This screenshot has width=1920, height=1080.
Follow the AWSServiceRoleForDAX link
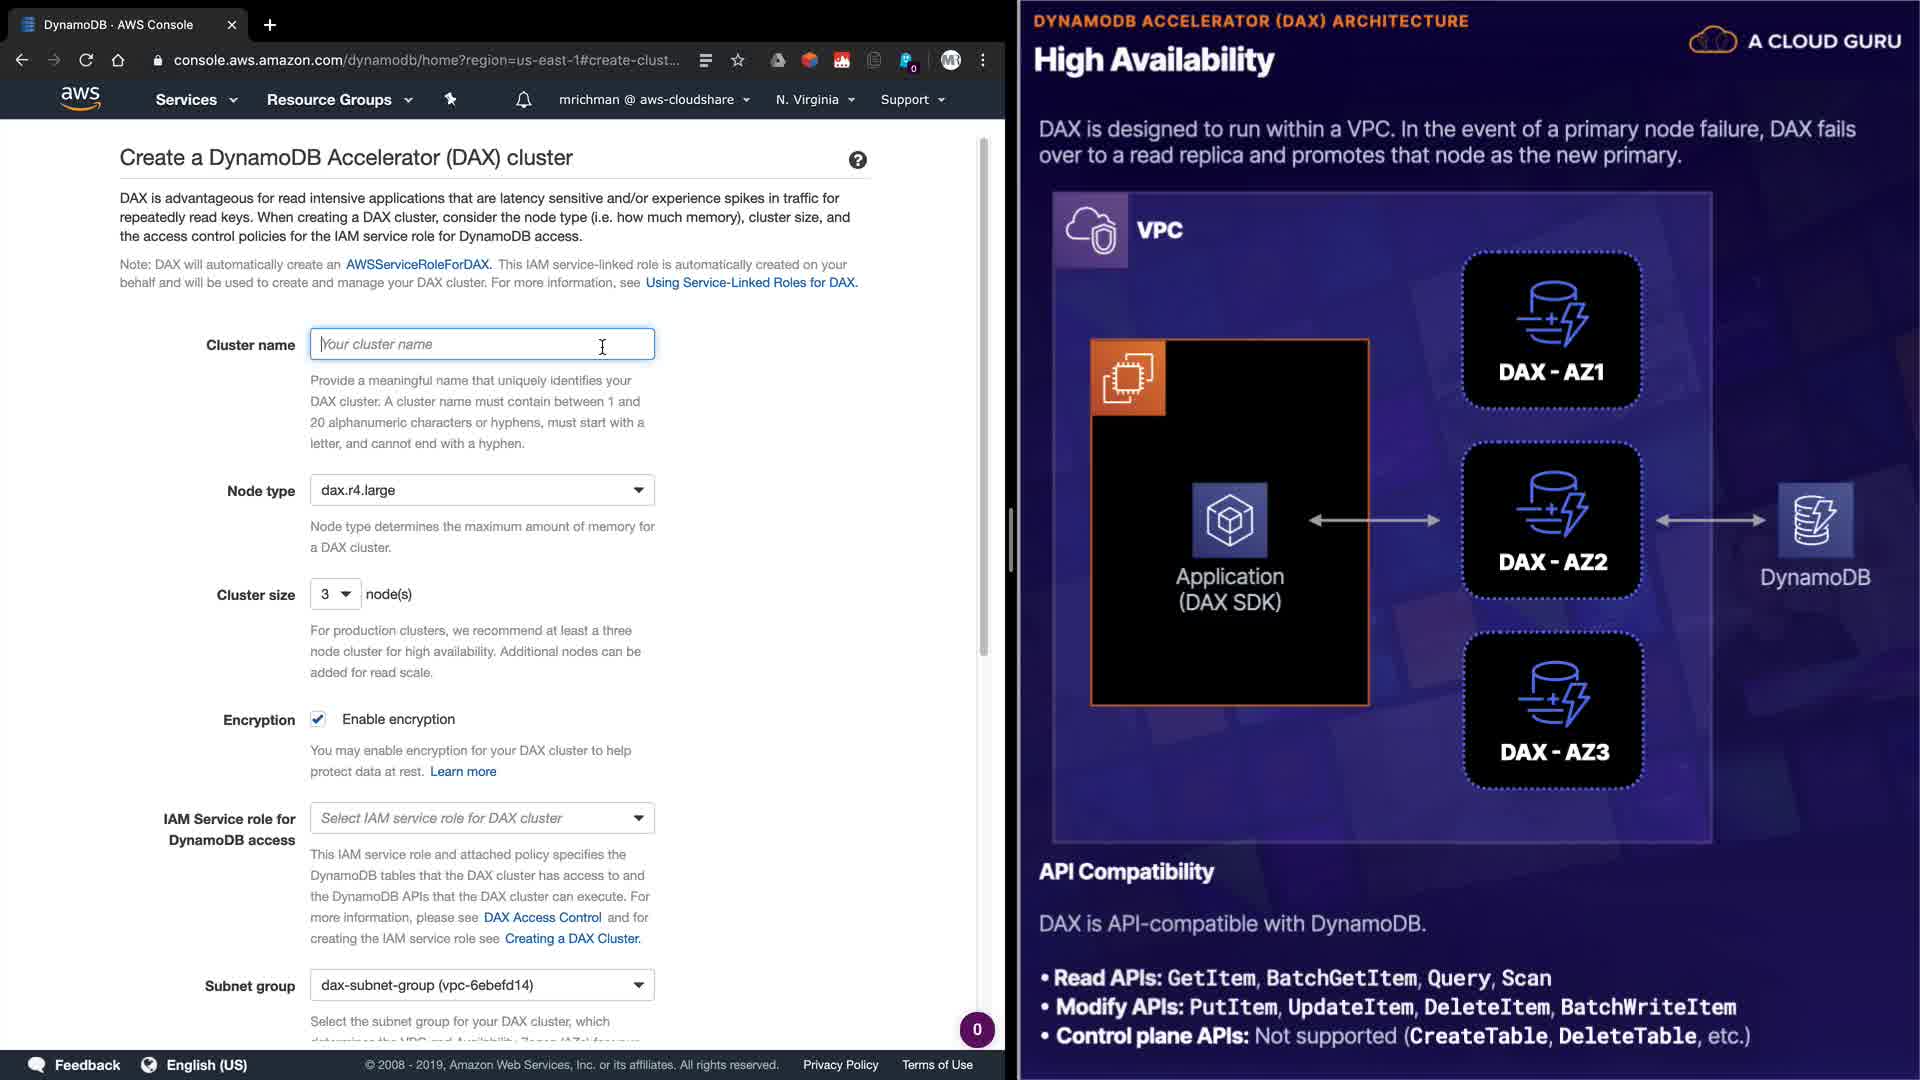(418, 265)
